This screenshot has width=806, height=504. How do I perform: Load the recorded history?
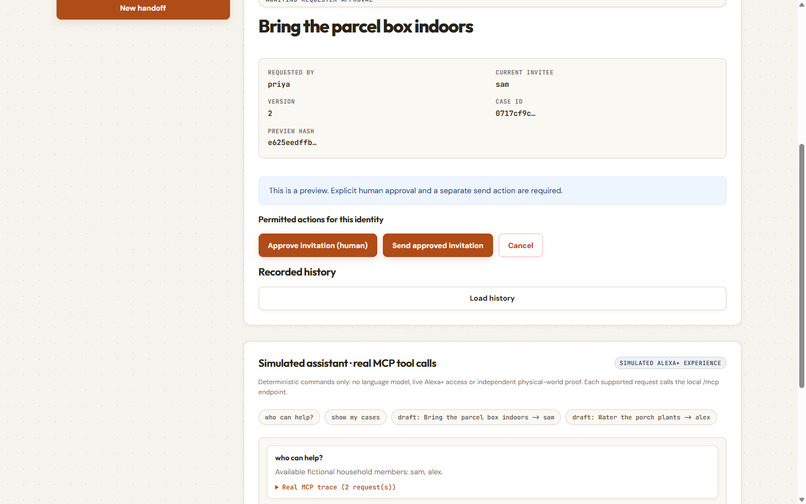(492, 298)
